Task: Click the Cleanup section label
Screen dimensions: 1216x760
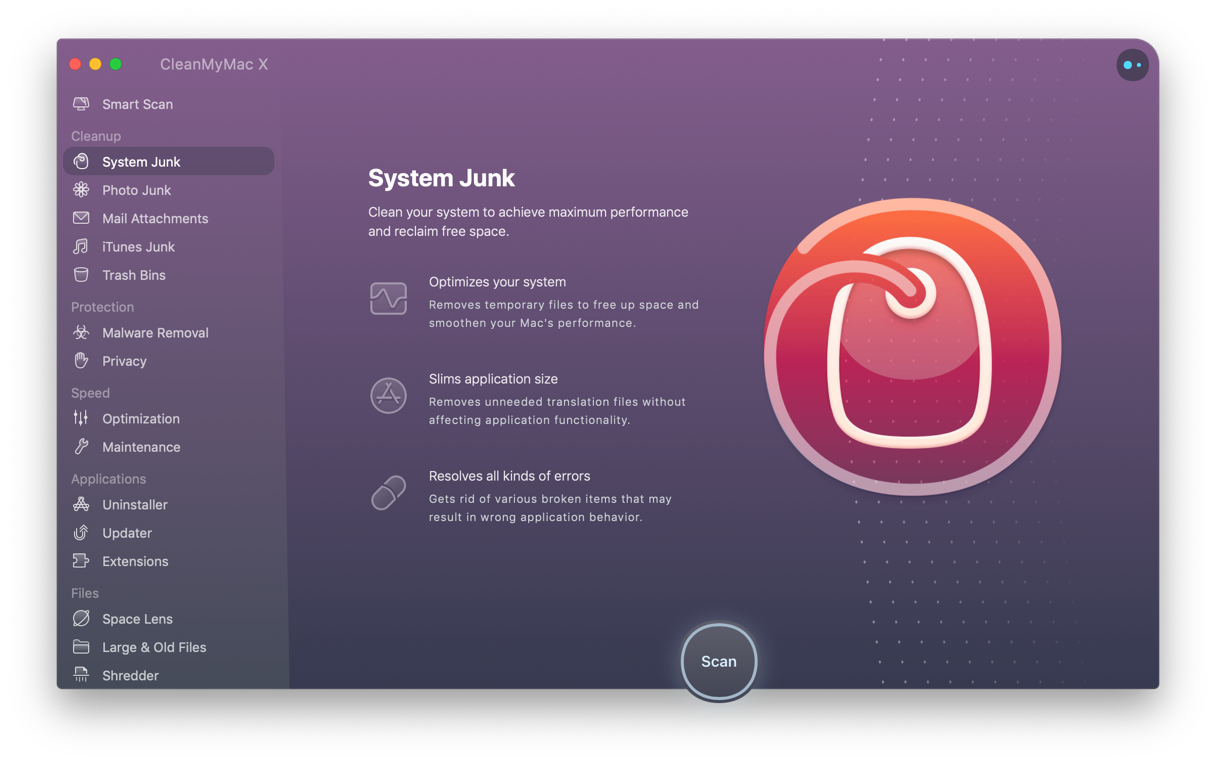Action: tap(96, 136)
